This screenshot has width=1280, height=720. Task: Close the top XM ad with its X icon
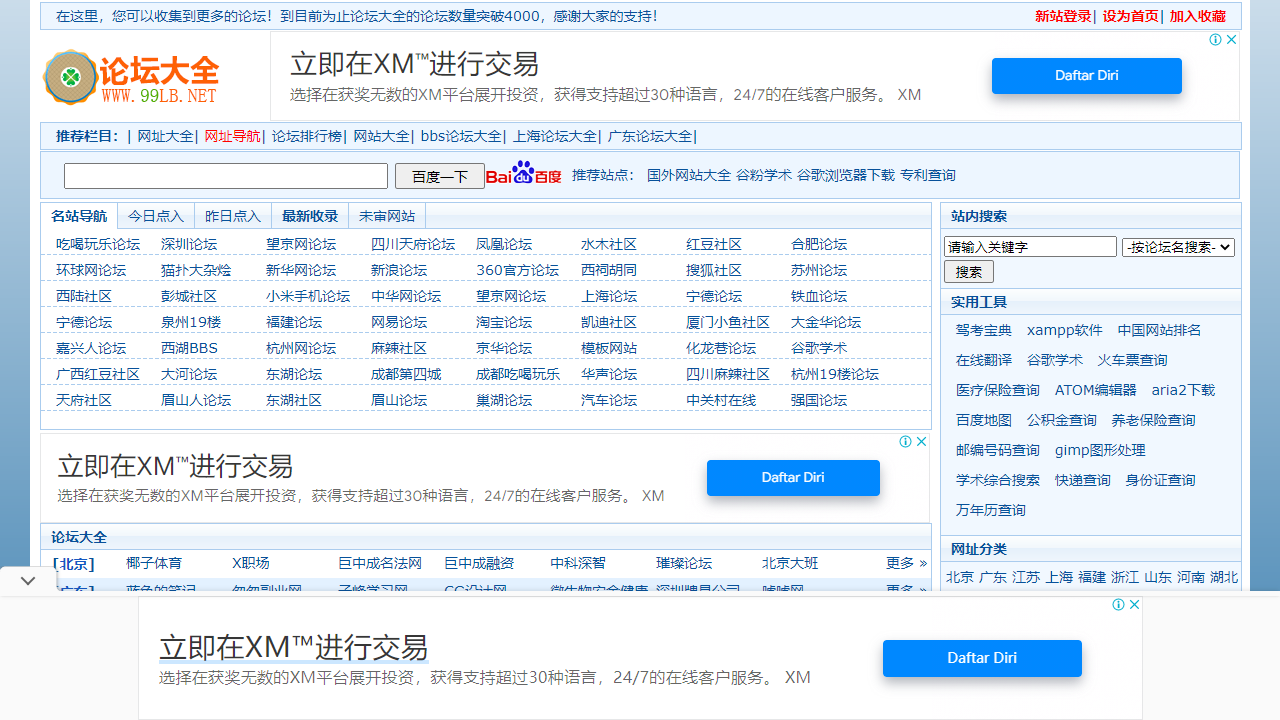(x=1231, y=39)
